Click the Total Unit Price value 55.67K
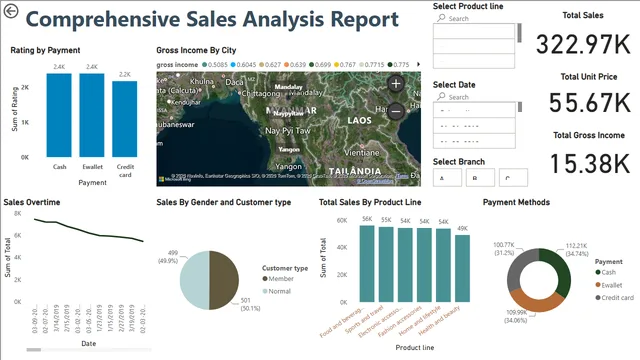The width and height of the screenshot is (640, 360). click(x=589, y=103)
